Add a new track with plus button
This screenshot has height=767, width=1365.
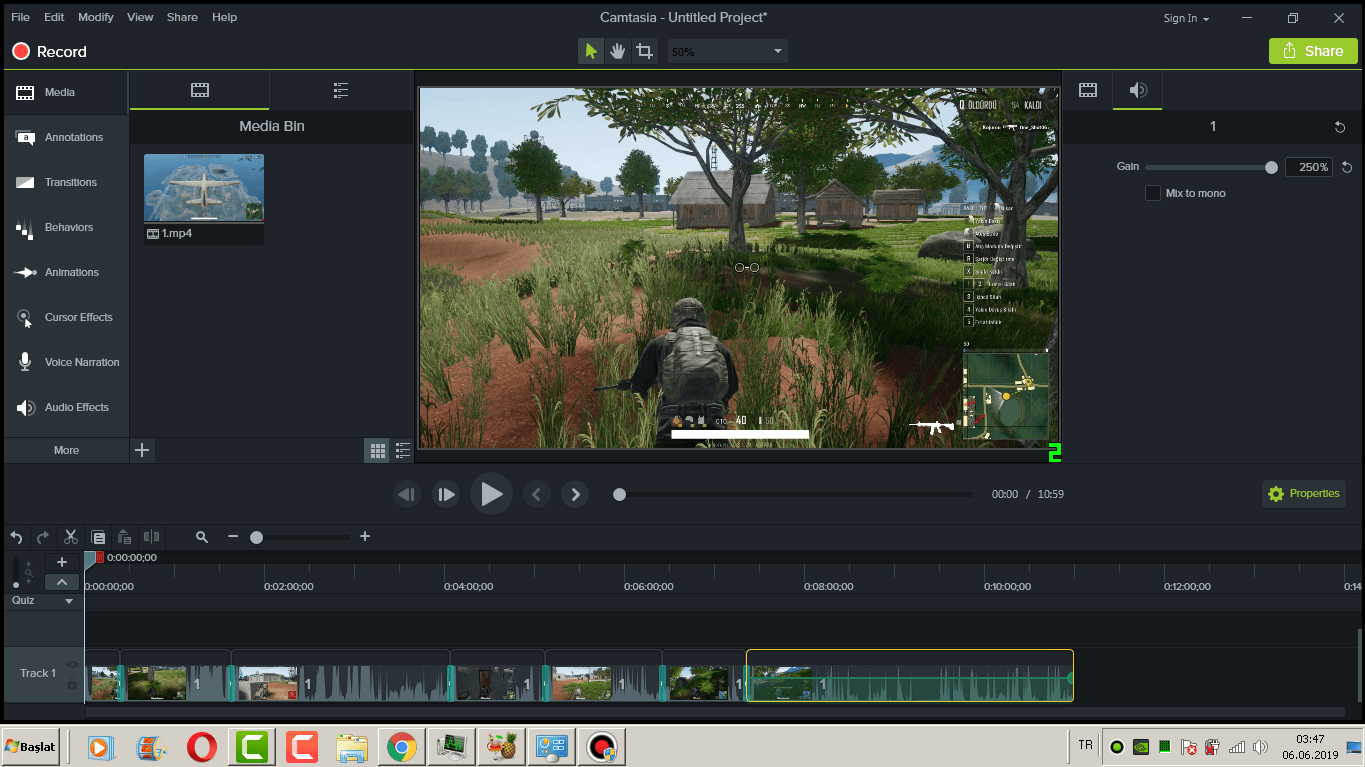click(61, 562)
